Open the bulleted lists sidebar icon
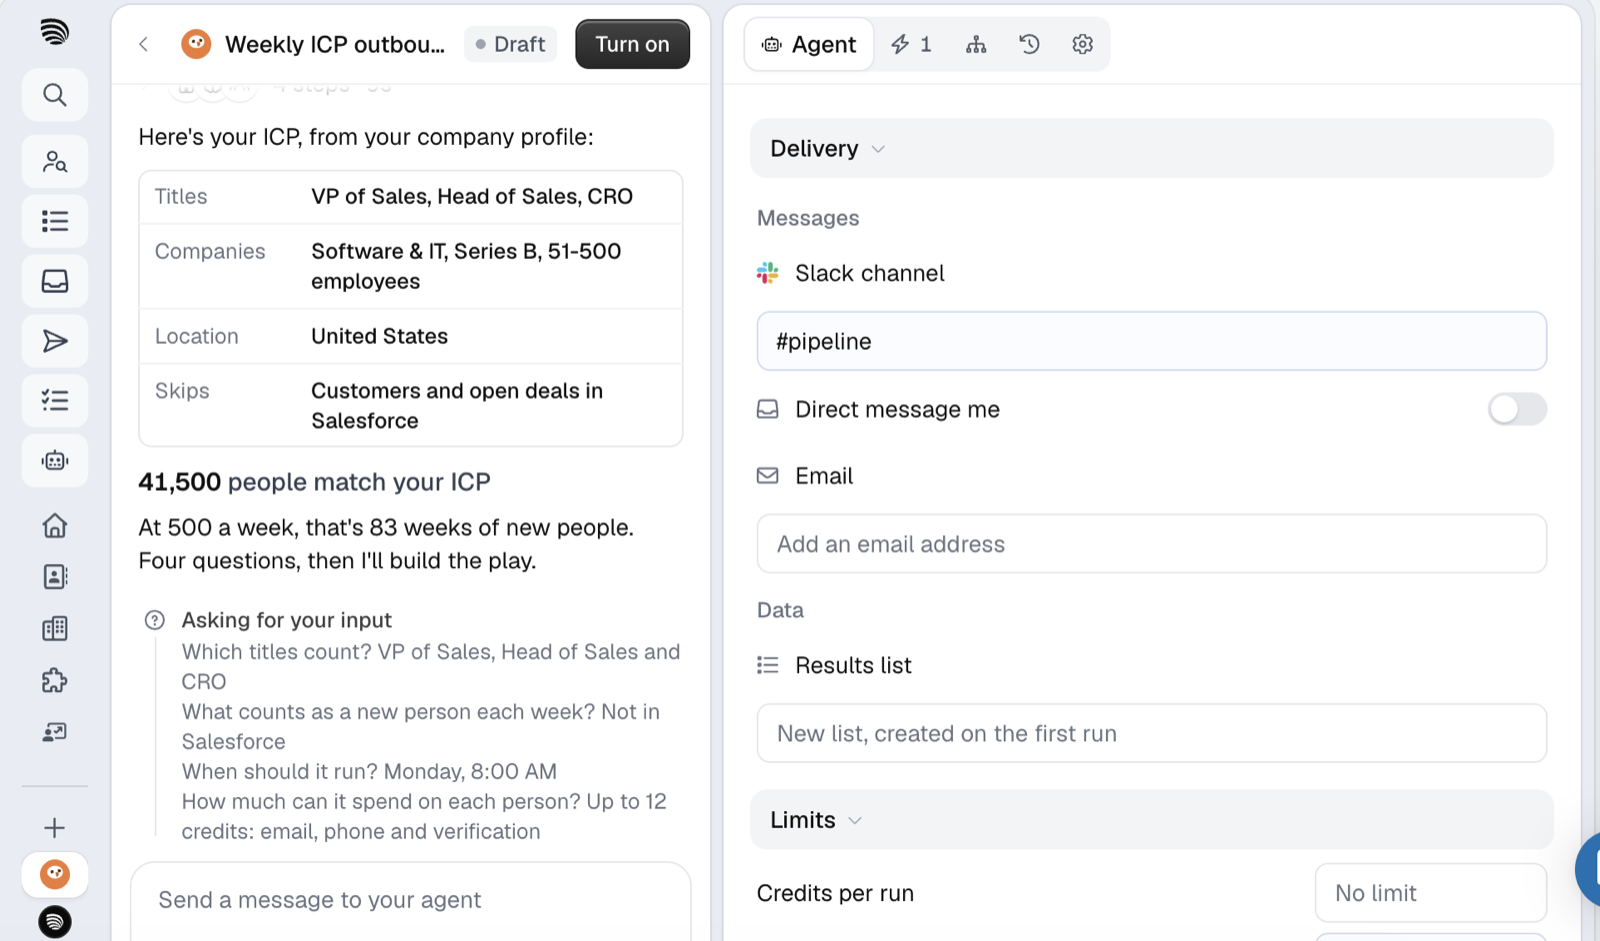Image resolution: width=1600 pixels, height=941 pixels. pyautogui.click(x=55, y=221)
